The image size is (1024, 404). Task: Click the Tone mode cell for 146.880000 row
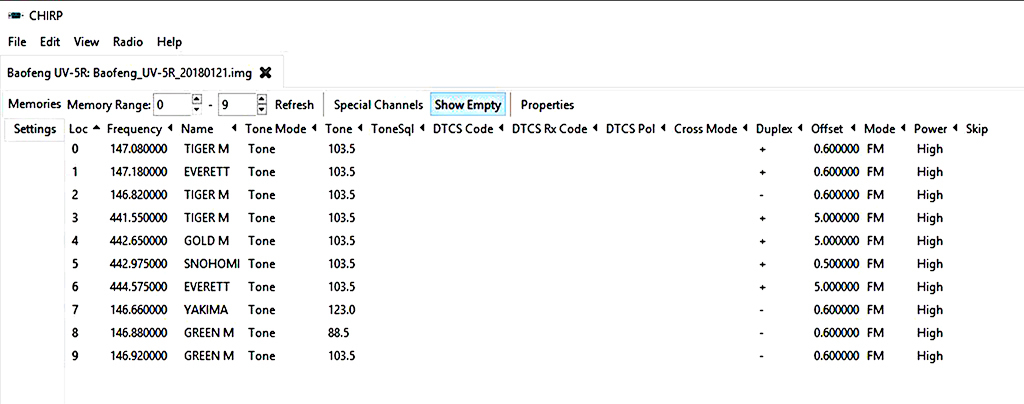(x=262, y=333)
